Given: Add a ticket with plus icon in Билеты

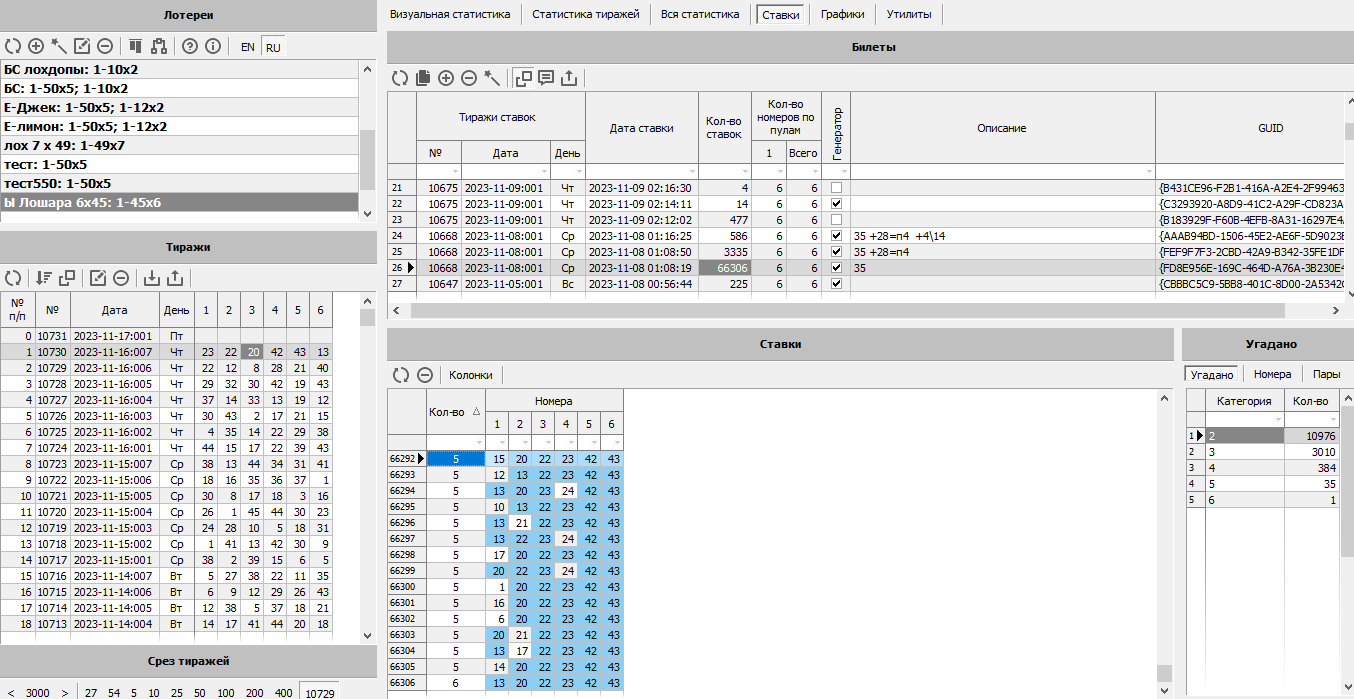Looking at the screenshot, I should (x=446, y=77).
